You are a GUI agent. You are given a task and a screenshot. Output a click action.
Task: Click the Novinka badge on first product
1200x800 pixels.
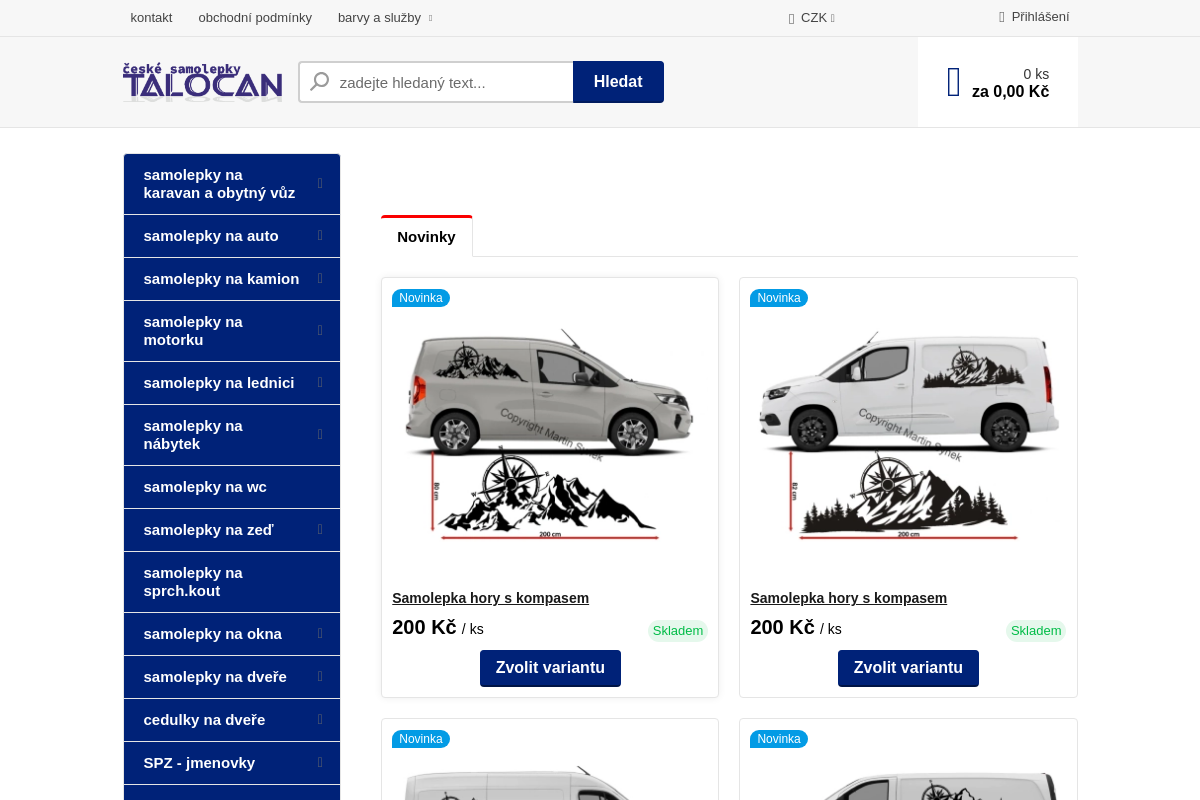(420, 298)
